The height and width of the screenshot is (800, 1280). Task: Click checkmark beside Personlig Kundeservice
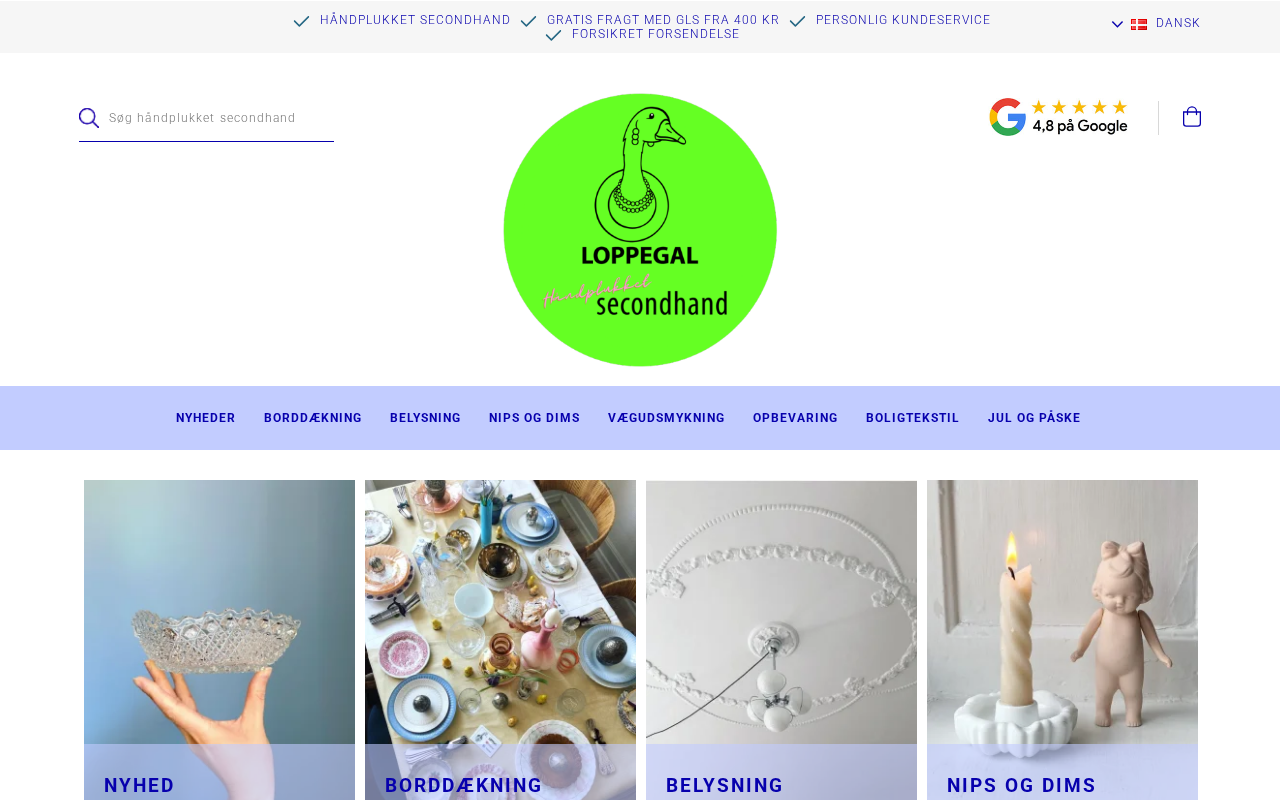797,21
